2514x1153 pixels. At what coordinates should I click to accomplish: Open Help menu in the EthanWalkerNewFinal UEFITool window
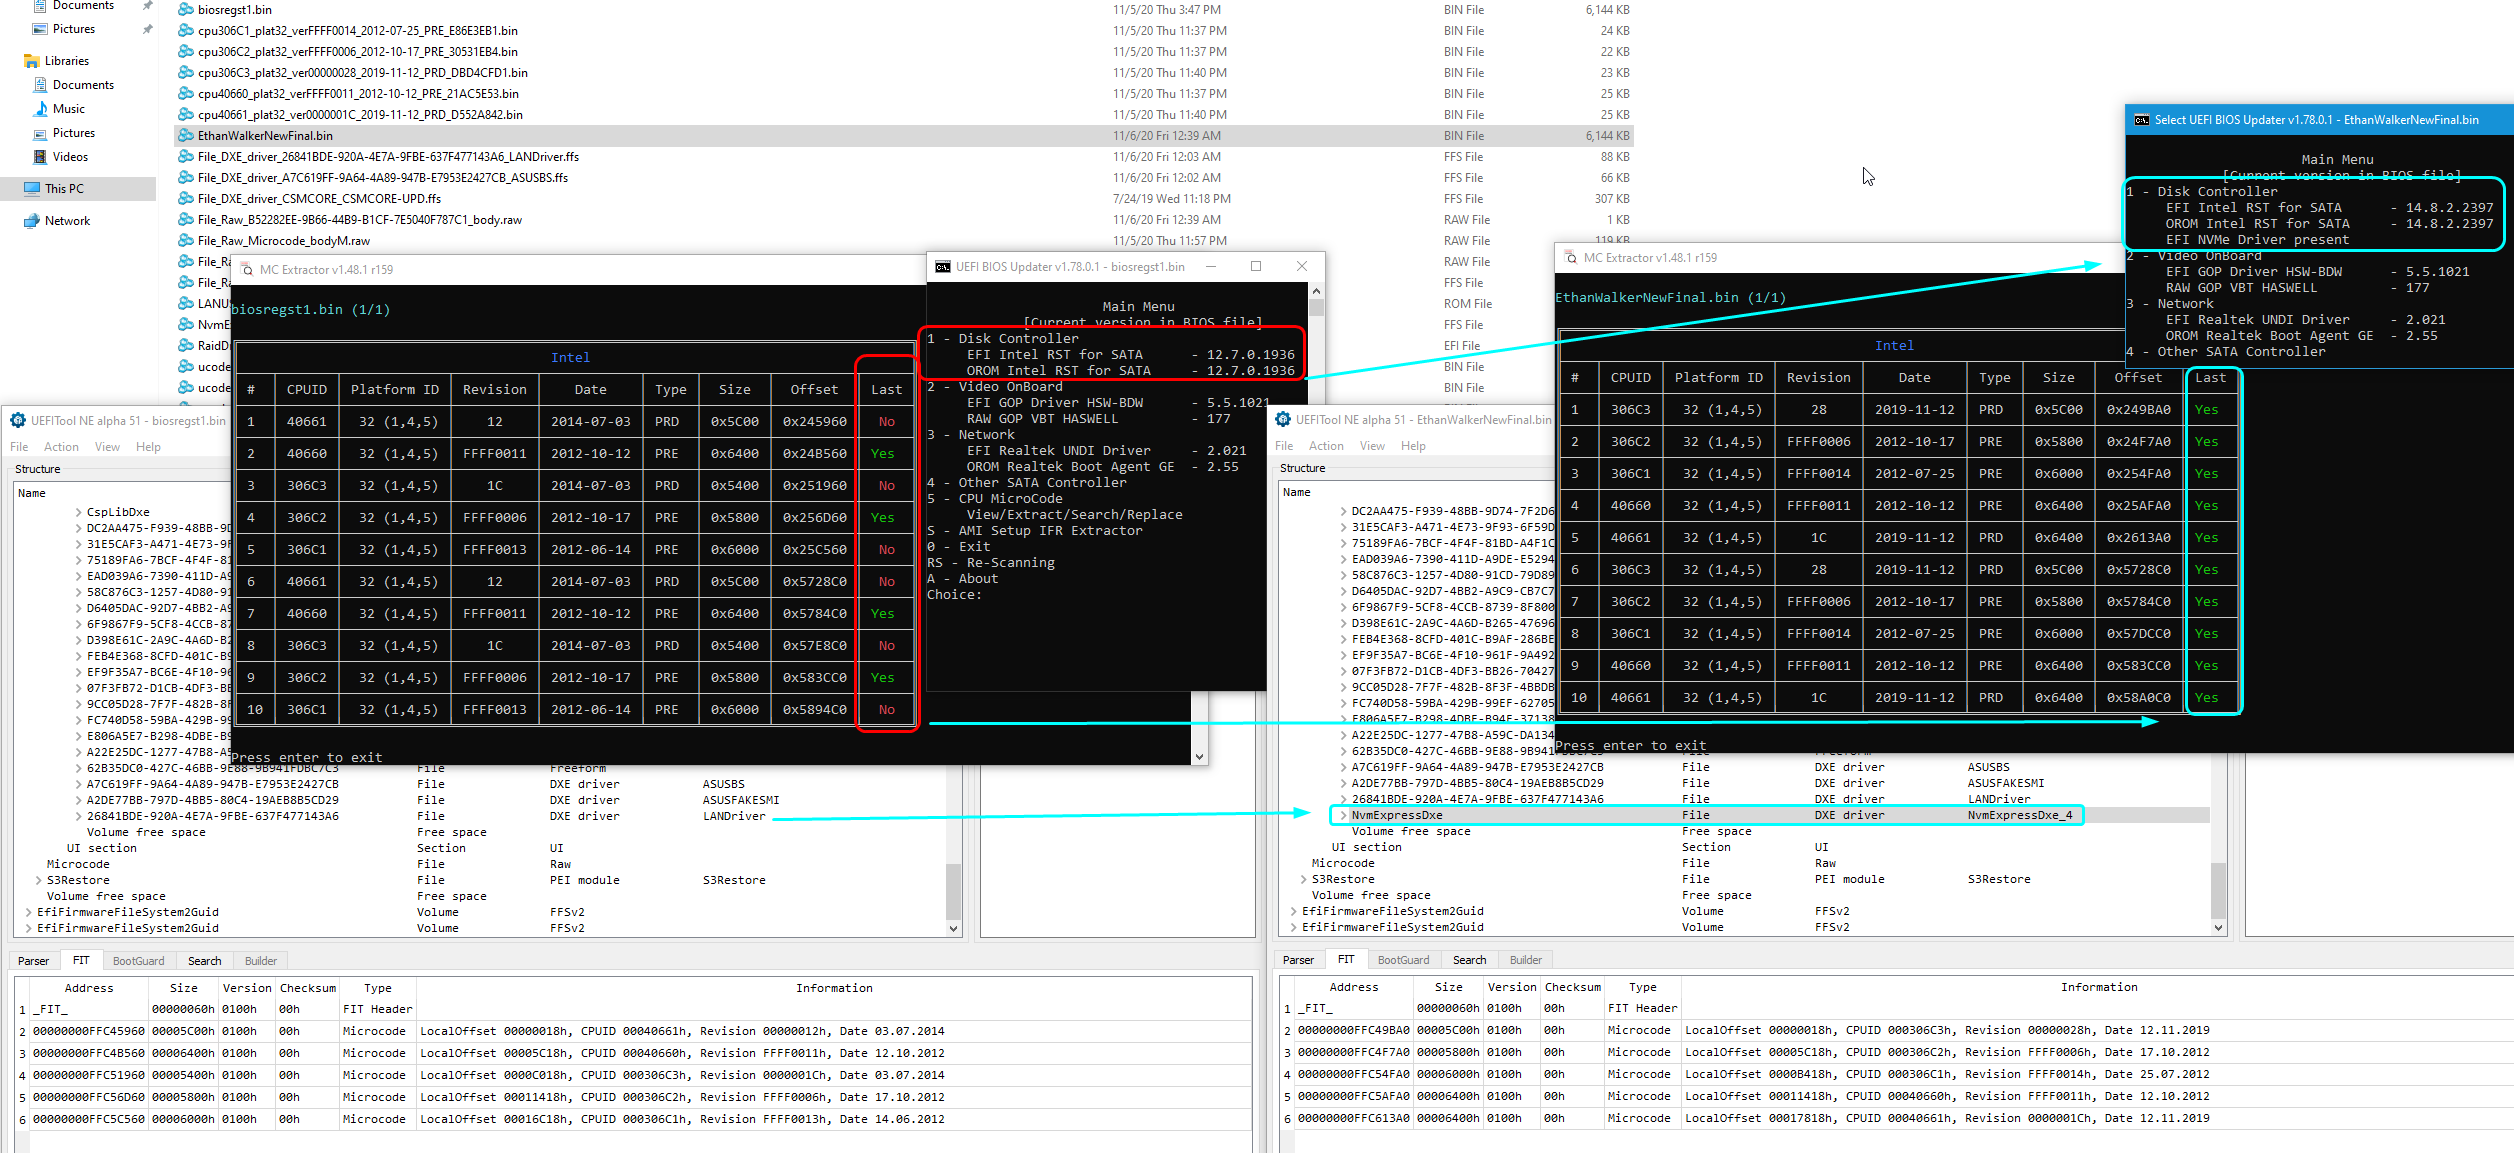(1413, 446)
